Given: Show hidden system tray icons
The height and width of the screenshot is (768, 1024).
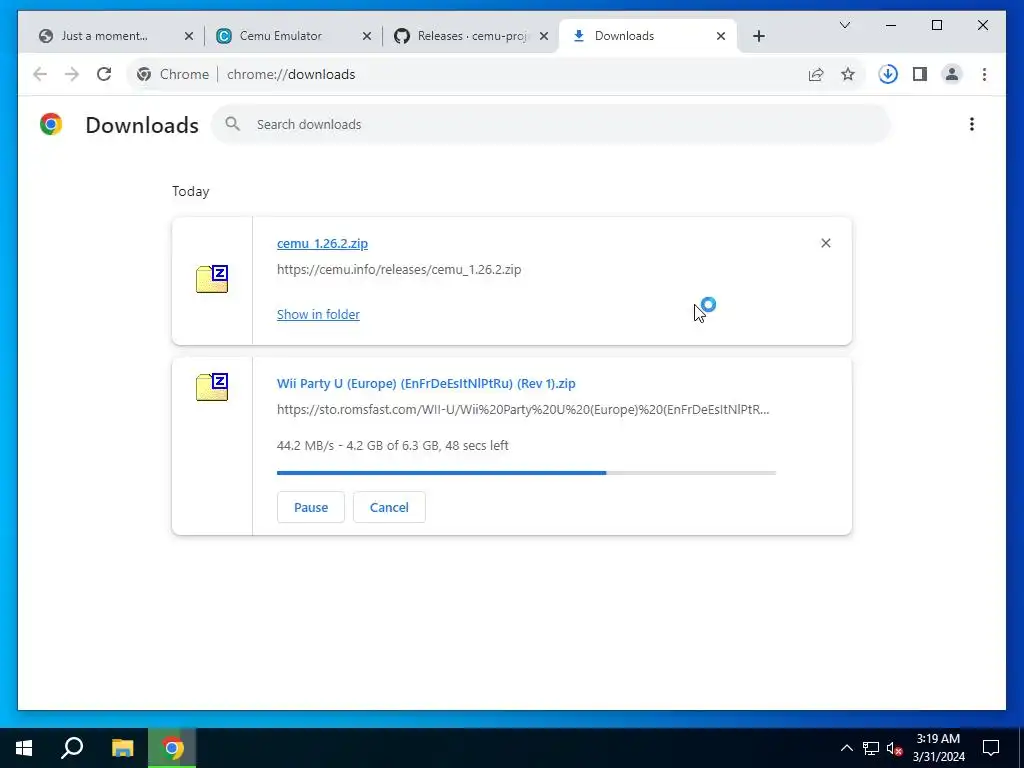Looking at the screenshot, I should (846, 748).
